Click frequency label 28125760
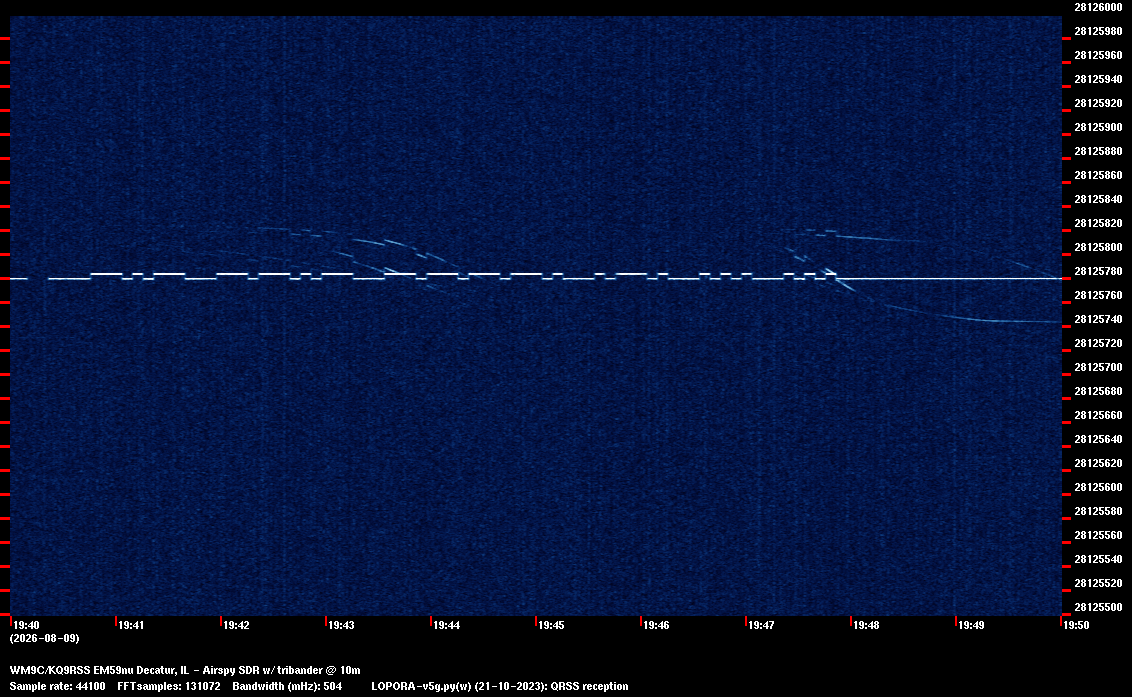 tap(1098, 295)
